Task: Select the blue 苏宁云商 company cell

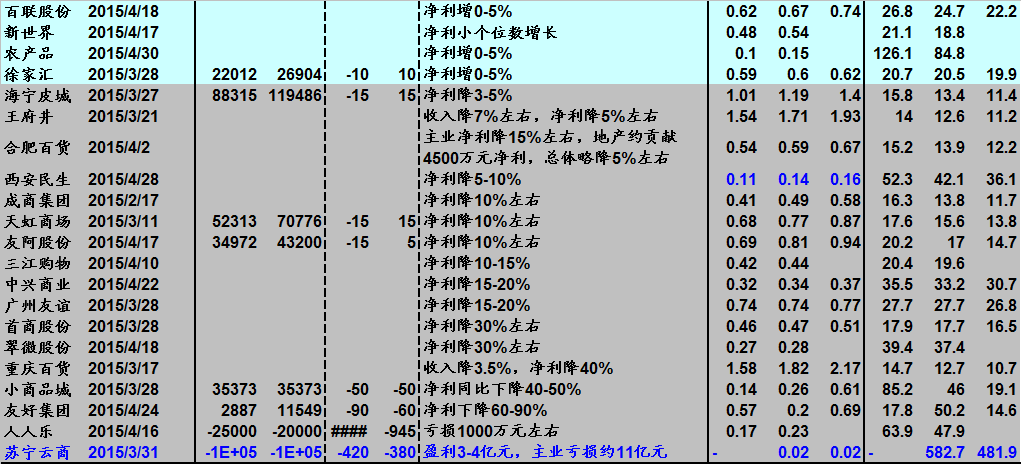Action: (37, 452)
